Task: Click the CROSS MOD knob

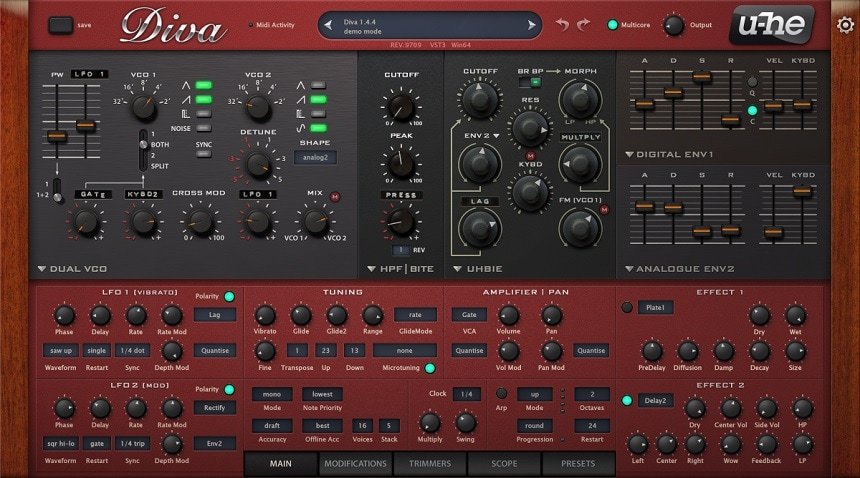Action: coord(200,221)
